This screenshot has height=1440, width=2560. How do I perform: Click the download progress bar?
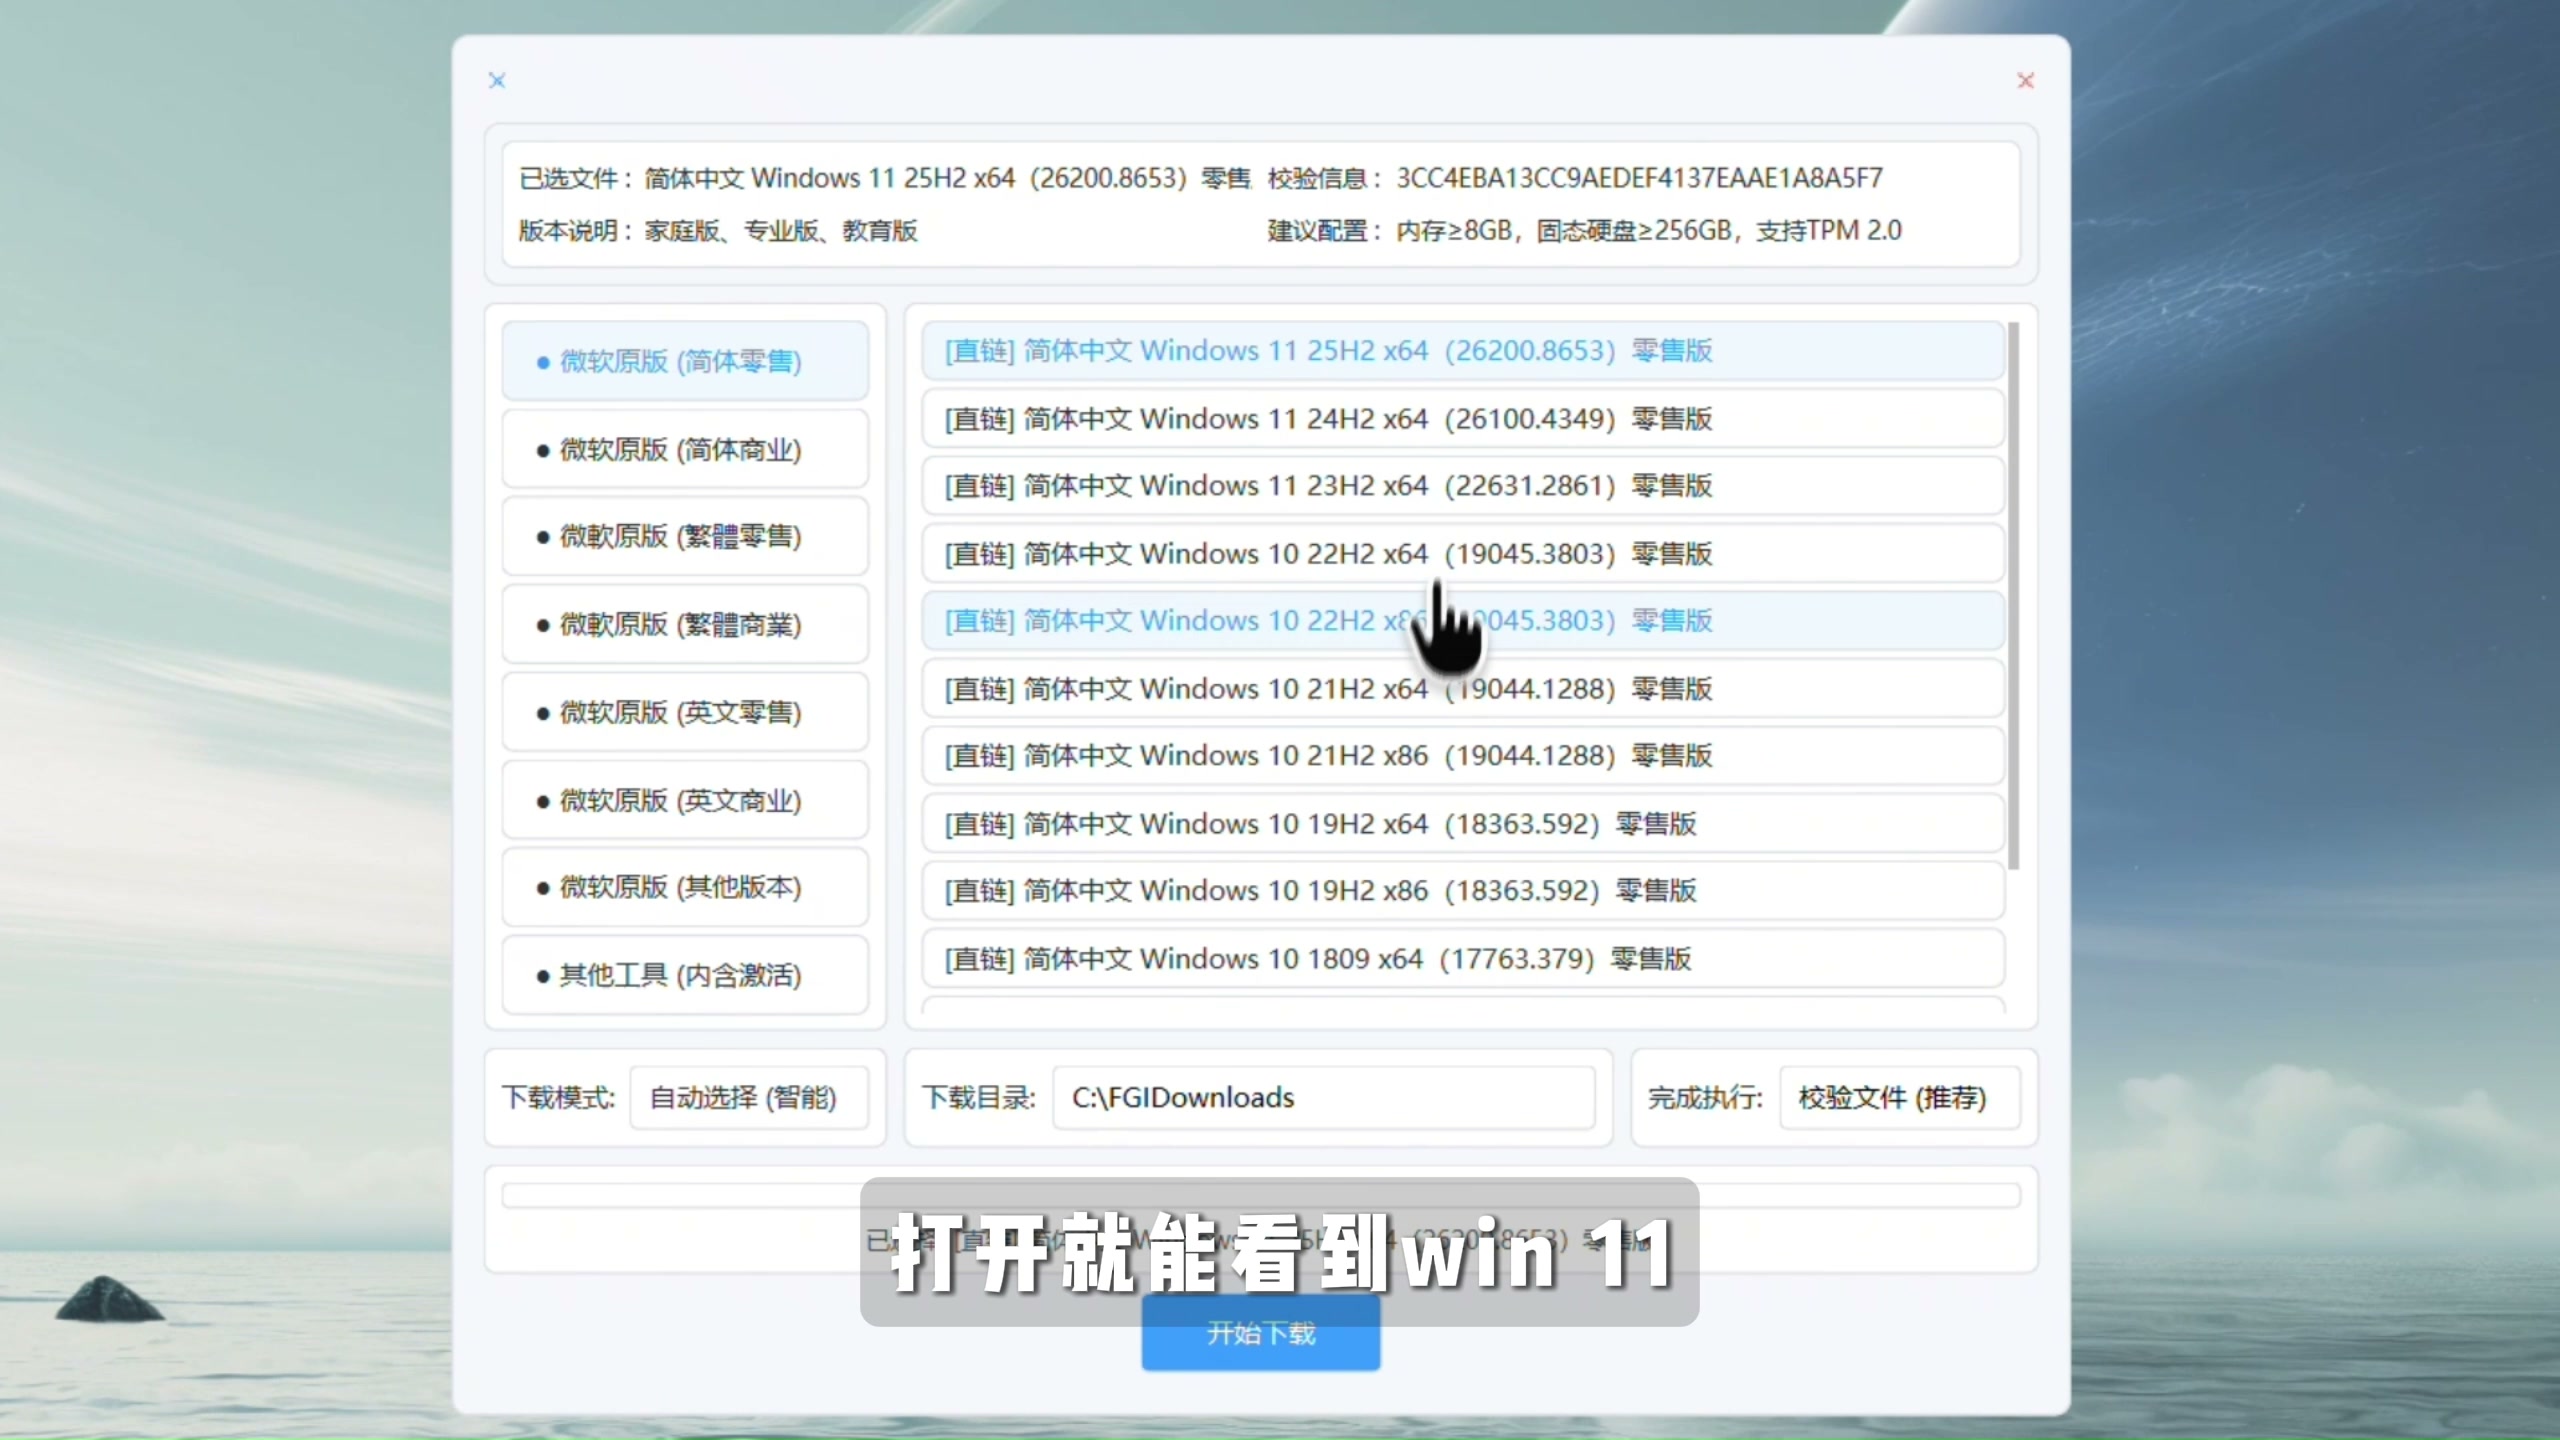[1261, 1195]
